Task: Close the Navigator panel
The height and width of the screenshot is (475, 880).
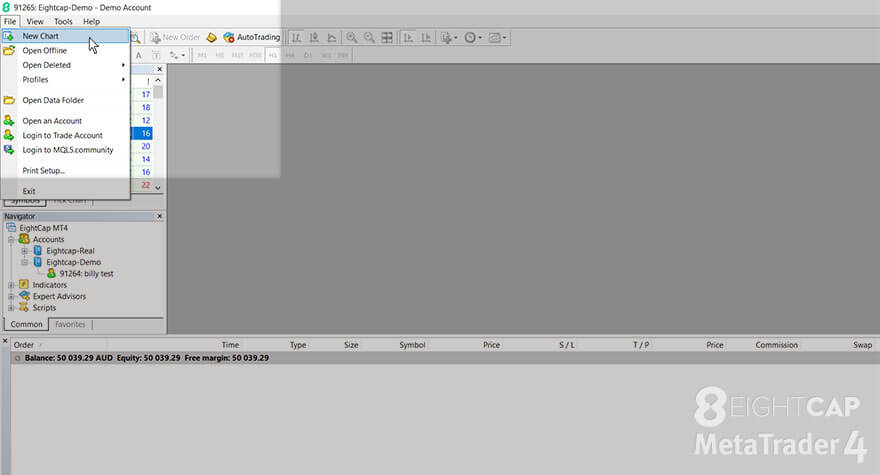Action: [159, 216]
